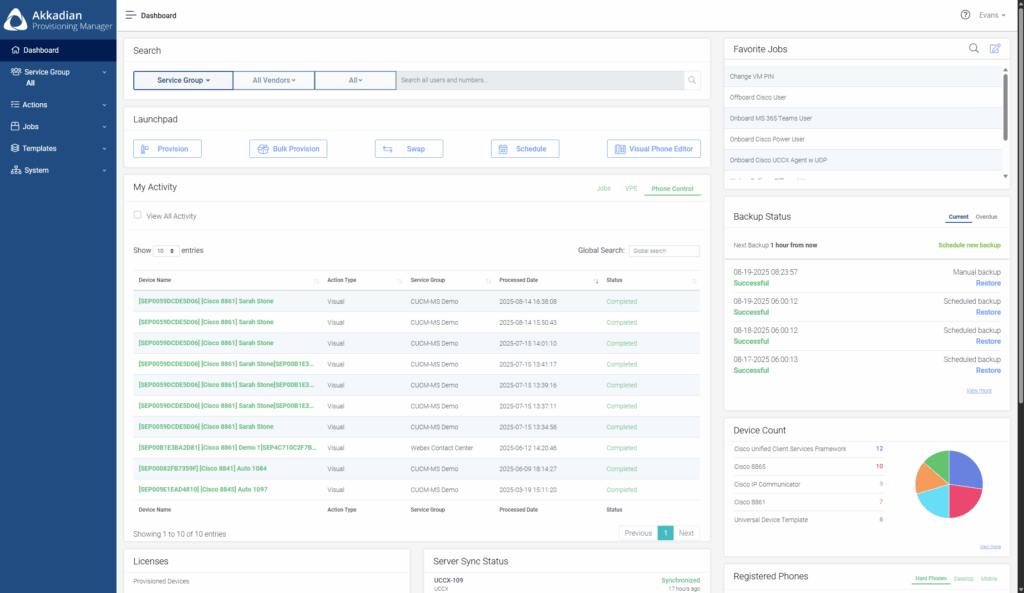Screen dimensions: 1024x593
Task: Show Current backup status tab
Action: point(958,217)
